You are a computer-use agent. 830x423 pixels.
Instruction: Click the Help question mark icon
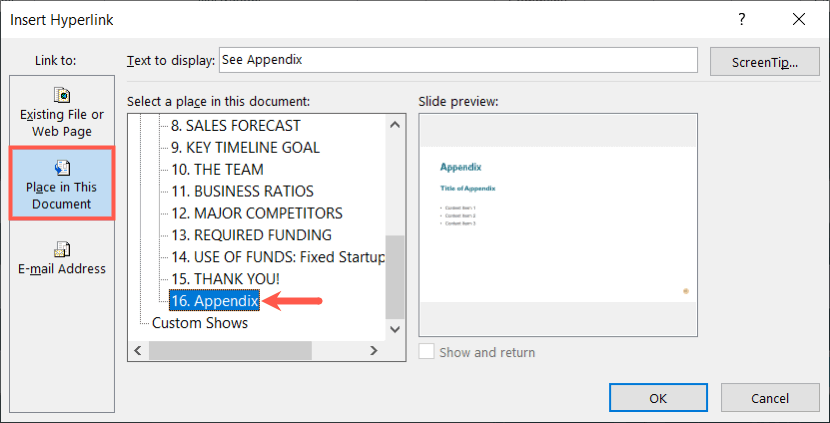click(741, 19)
